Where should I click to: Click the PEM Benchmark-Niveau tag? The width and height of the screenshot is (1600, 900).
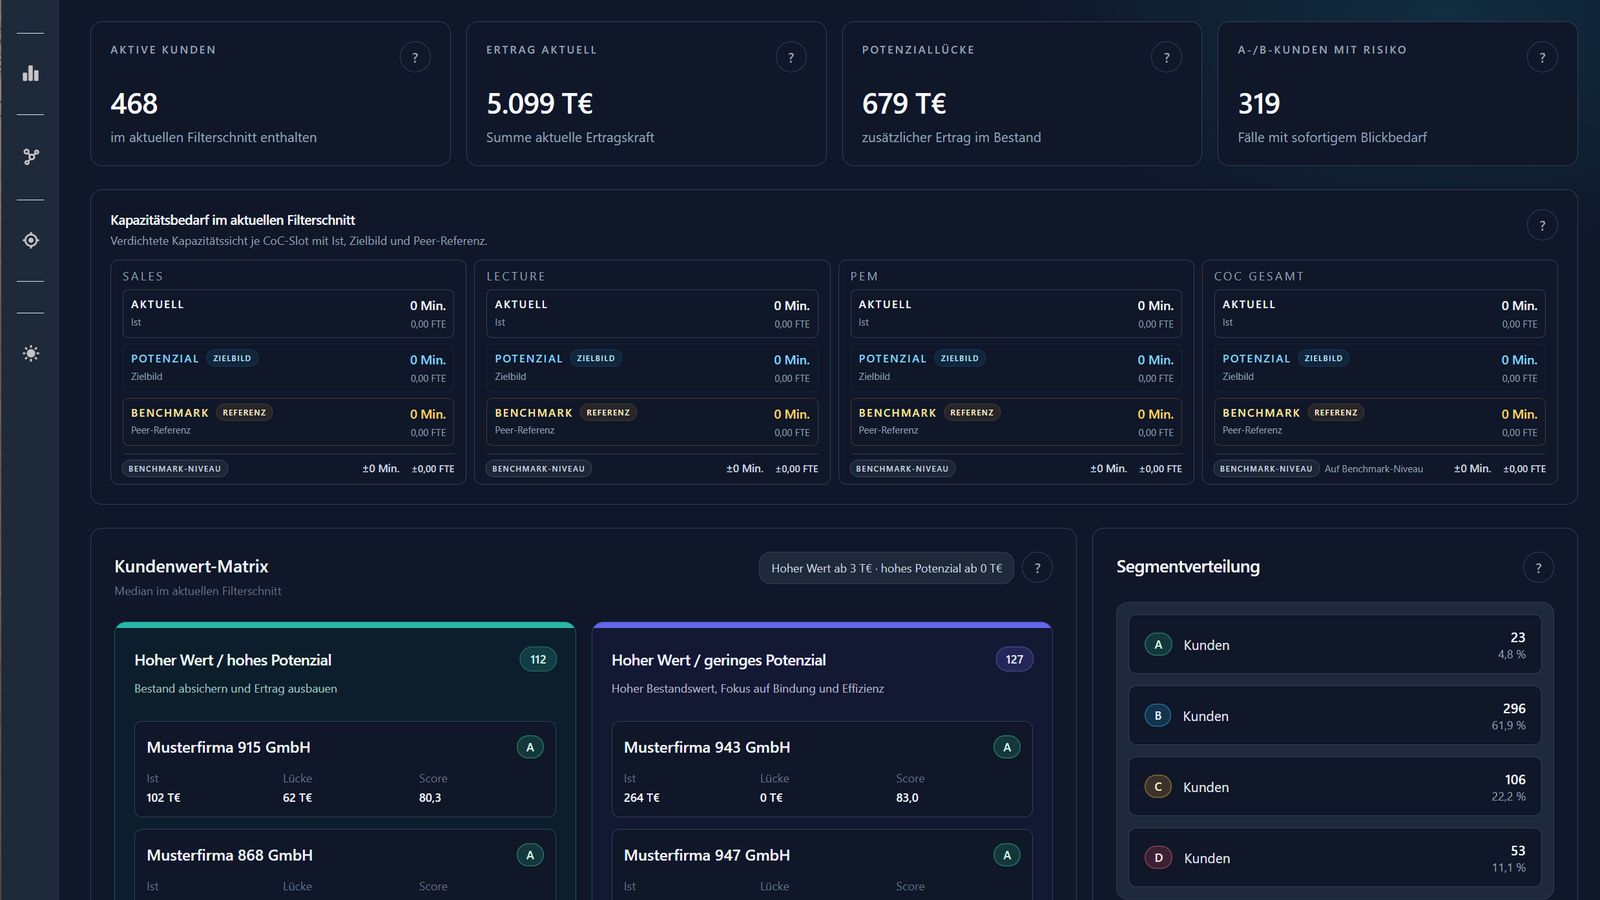902,468
